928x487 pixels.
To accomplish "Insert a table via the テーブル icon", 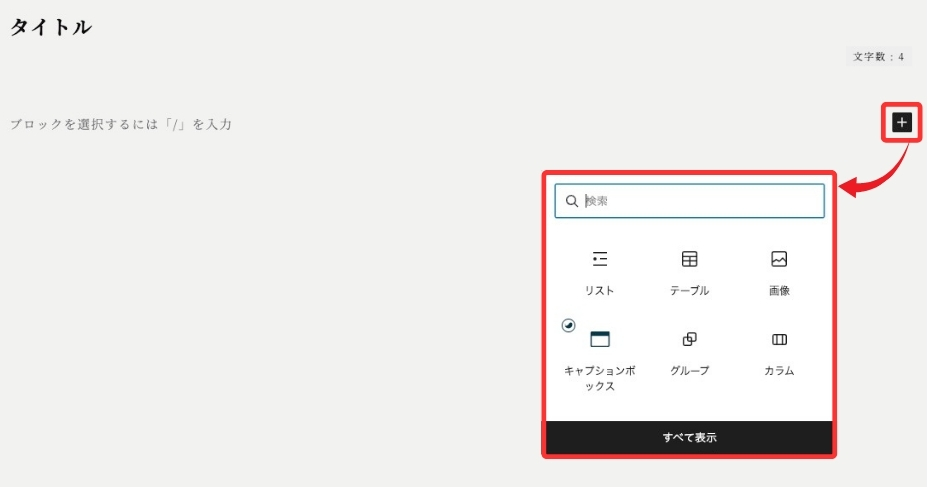I will point(689,259).
